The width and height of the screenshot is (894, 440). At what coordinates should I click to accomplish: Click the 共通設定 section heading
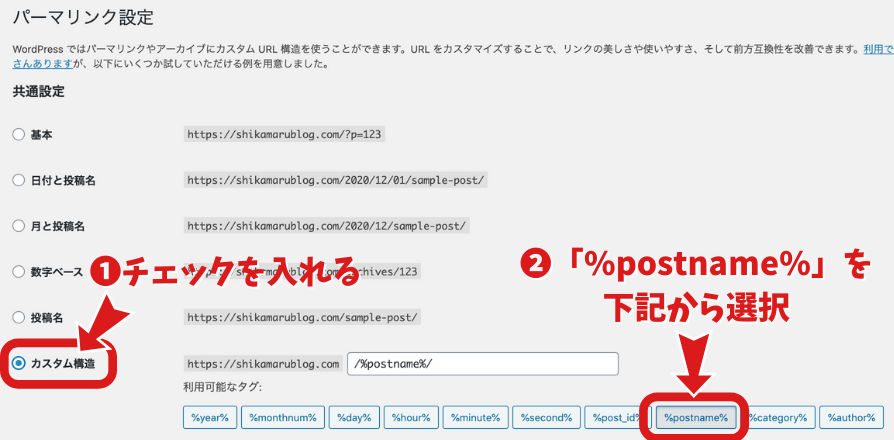coord(38,92)
